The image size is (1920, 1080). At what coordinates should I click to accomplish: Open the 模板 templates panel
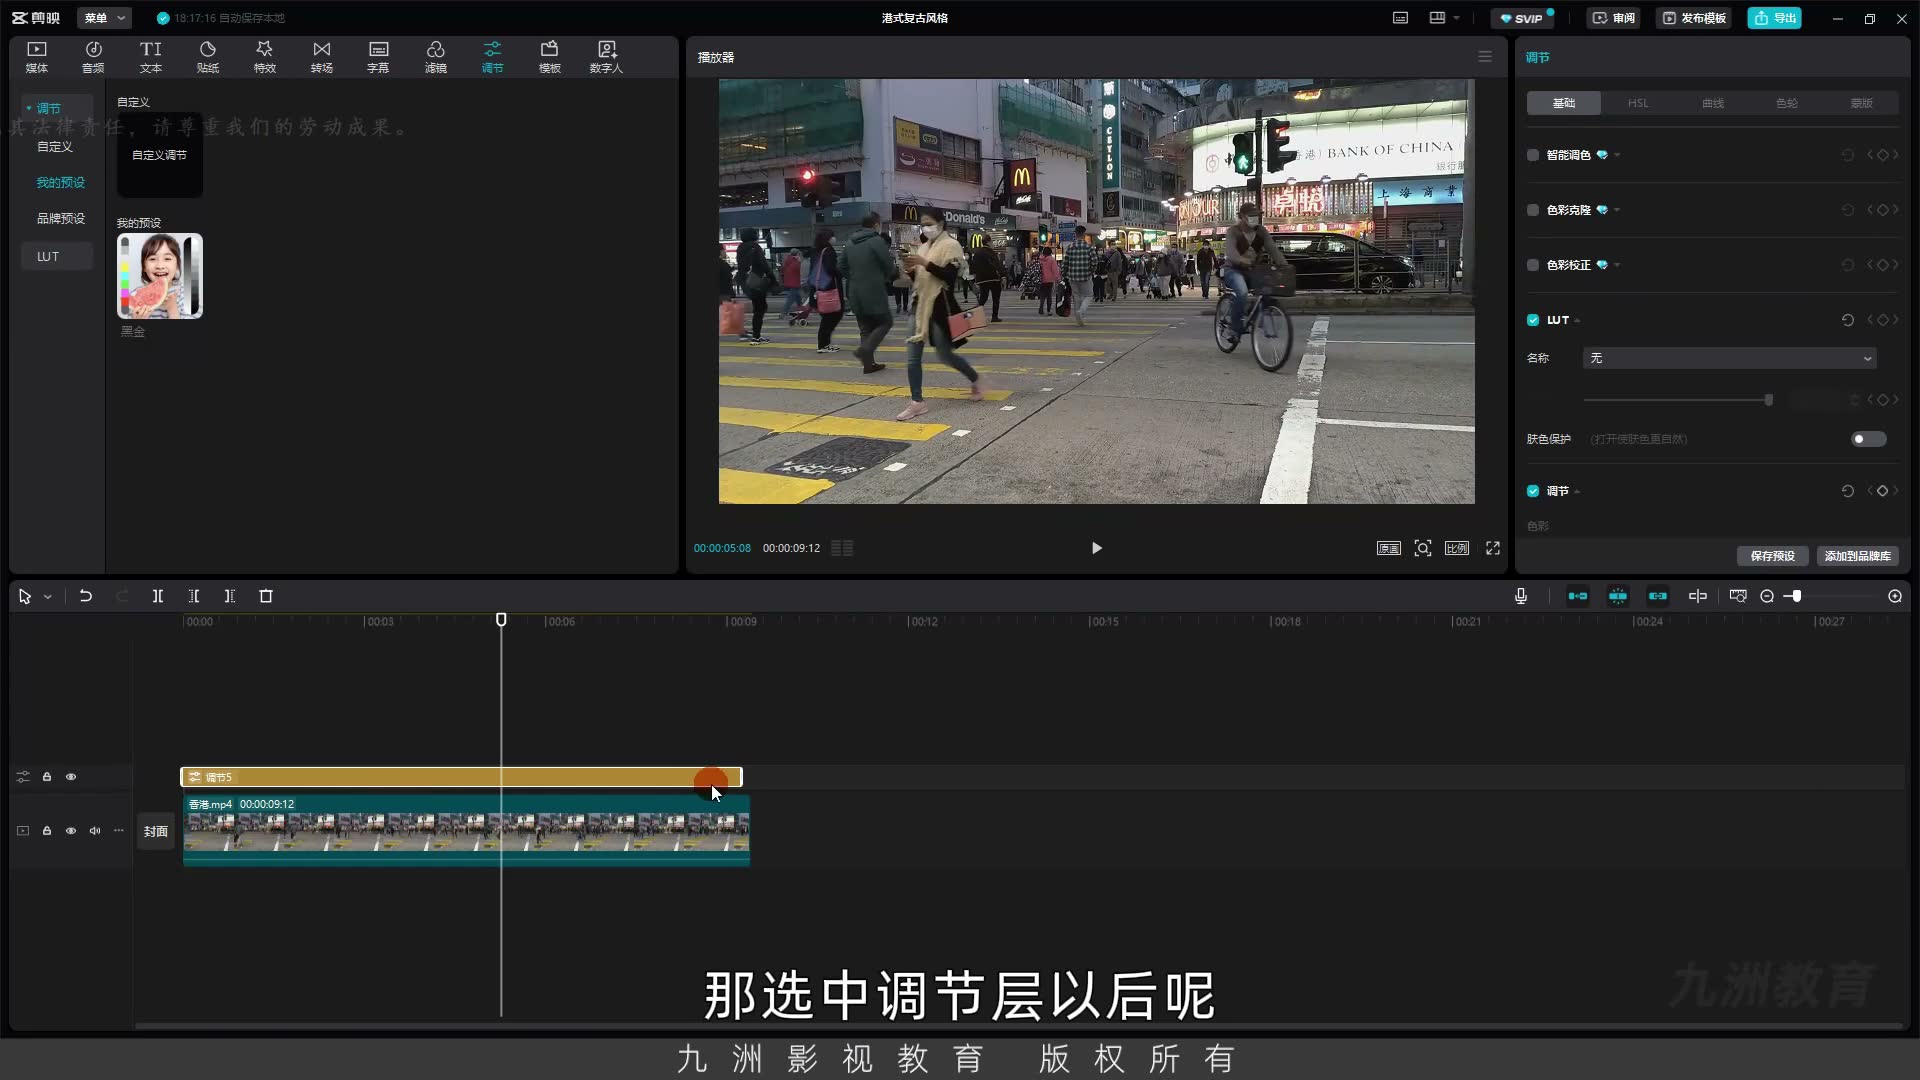pos(550,57)
